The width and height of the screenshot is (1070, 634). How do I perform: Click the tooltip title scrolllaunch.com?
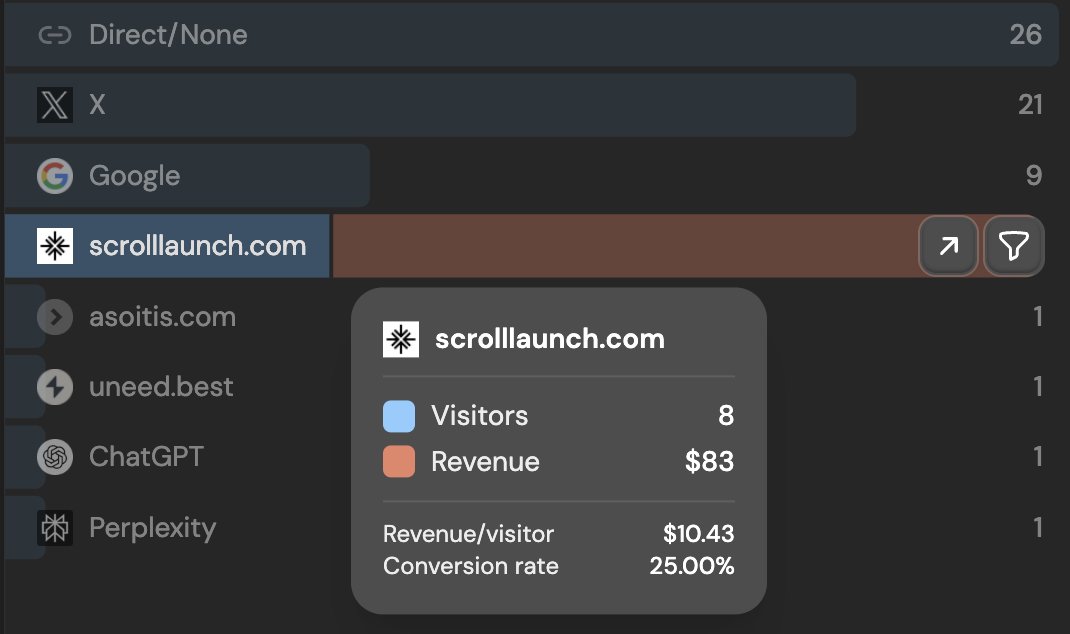click(550, 339)
